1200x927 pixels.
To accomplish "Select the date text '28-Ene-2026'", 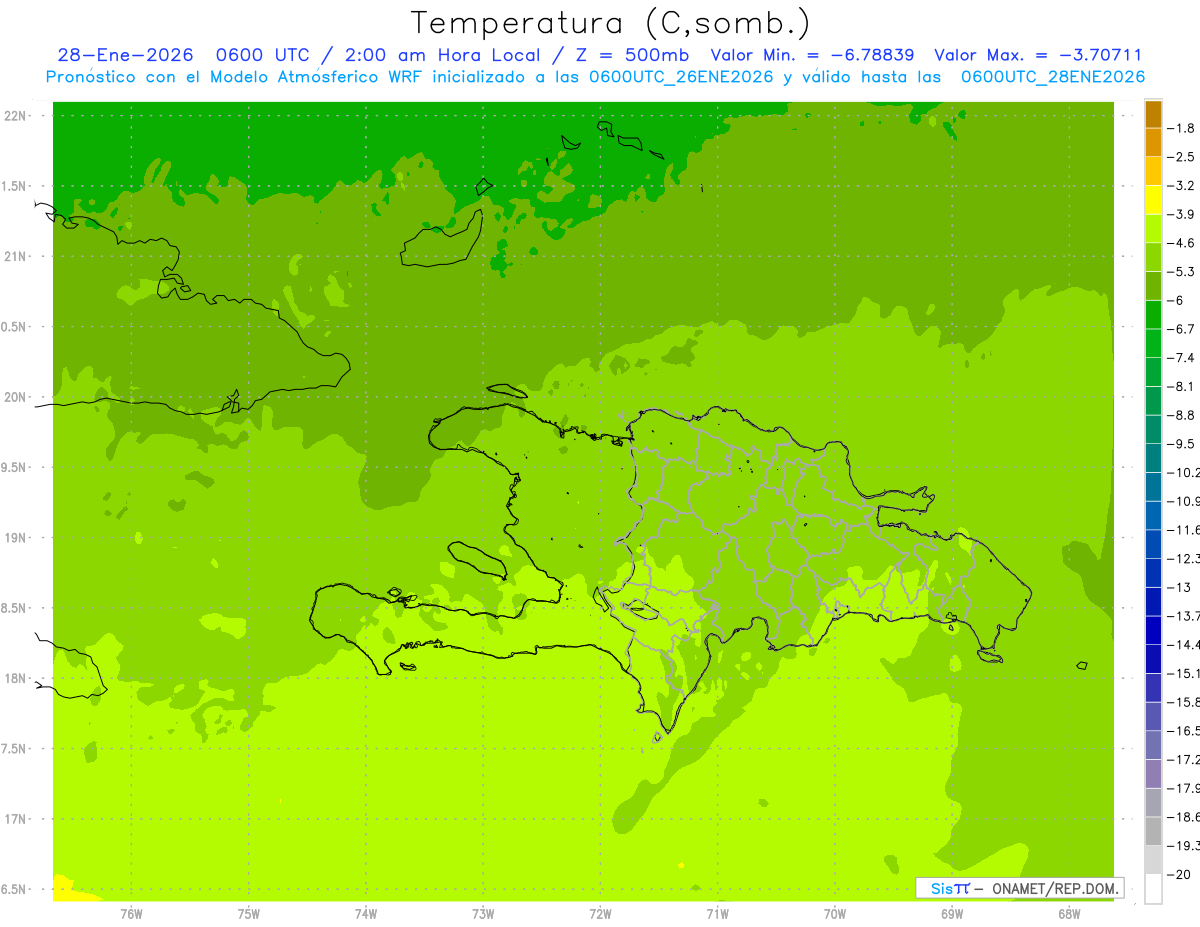I will pos(125,56).
